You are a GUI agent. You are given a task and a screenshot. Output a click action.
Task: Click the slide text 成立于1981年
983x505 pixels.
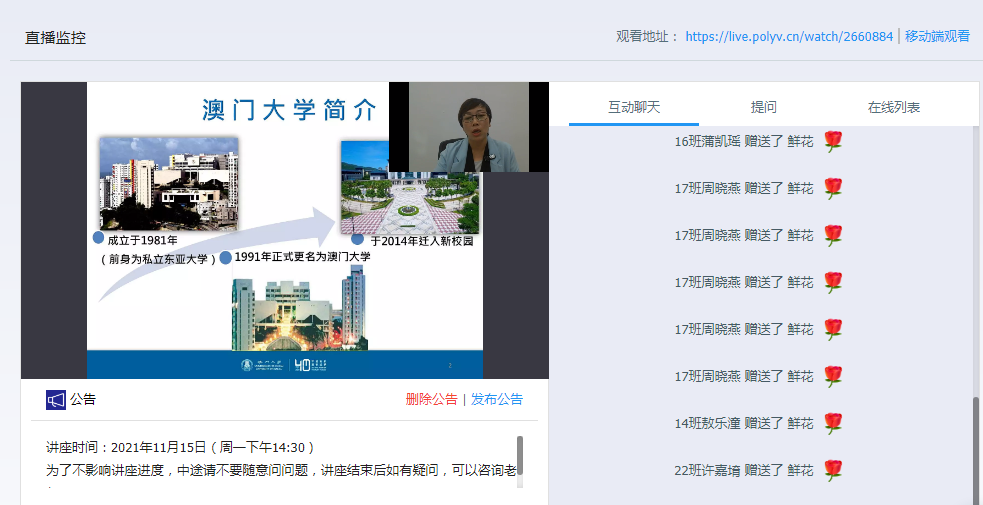(x=142, y=240)
